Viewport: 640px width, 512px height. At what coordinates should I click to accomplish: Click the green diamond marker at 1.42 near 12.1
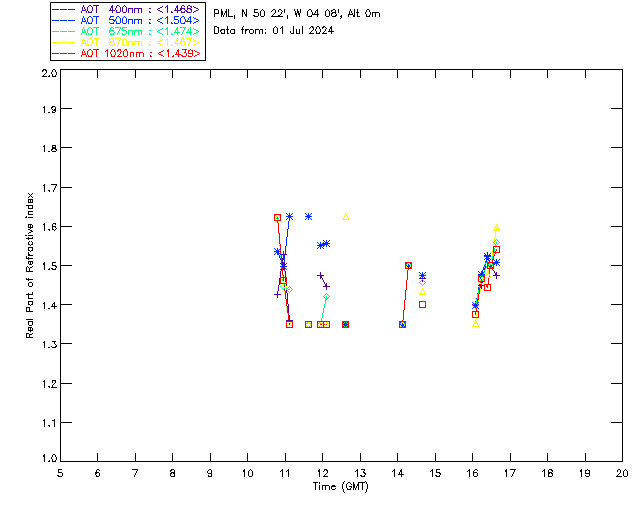326,296
